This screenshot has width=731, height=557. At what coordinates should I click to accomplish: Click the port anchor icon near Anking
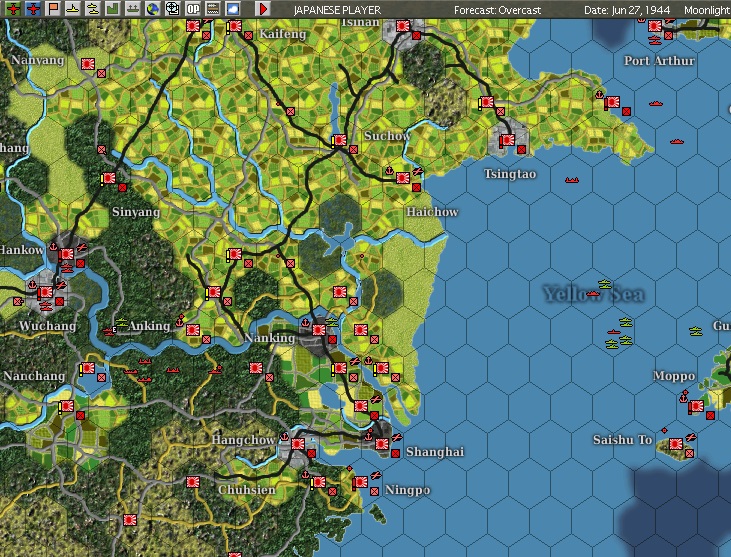(180, 321)
